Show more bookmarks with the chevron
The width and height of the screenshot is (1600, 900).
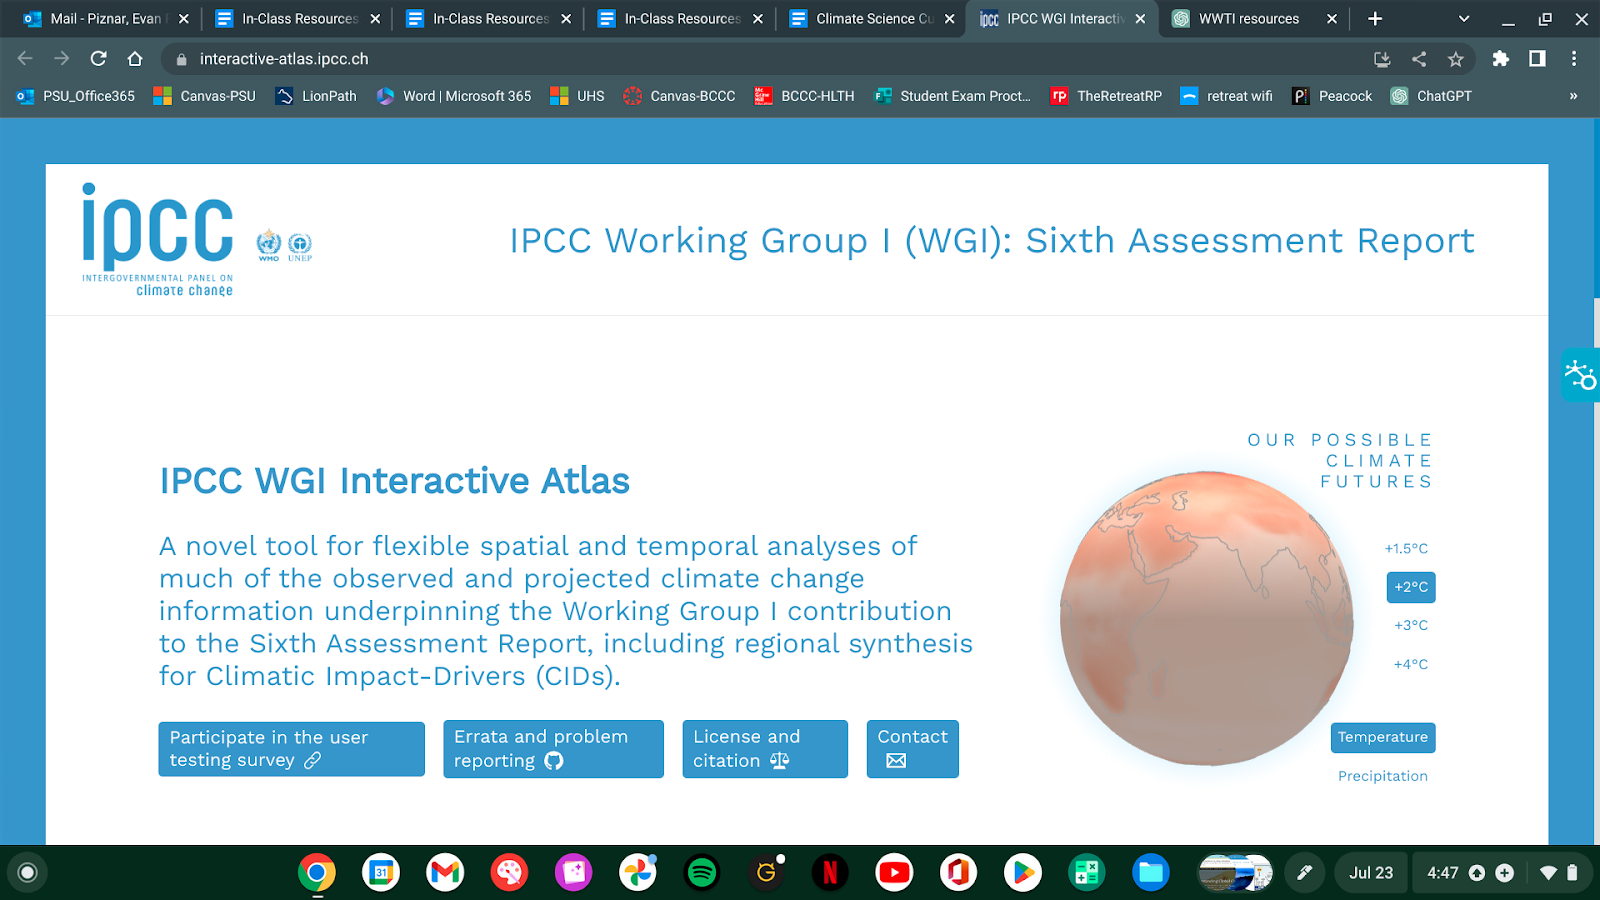pyautogui.click(x=1573, y=96)
